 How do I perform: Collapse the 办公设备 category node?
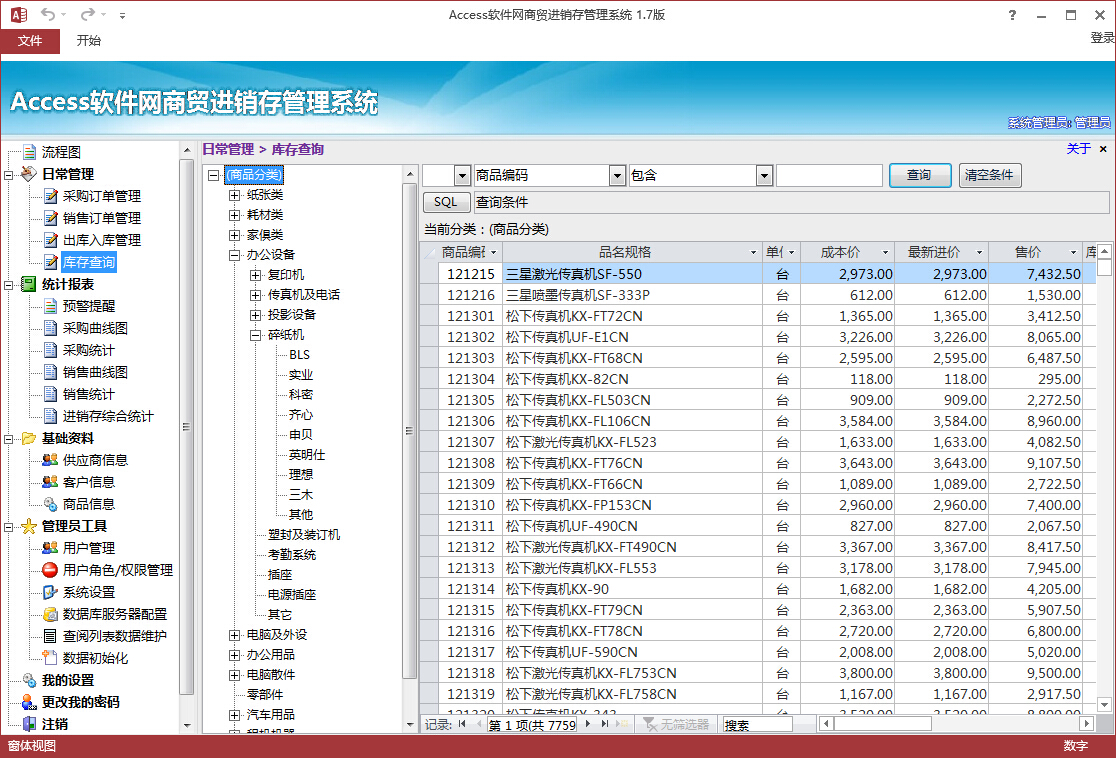234,255
